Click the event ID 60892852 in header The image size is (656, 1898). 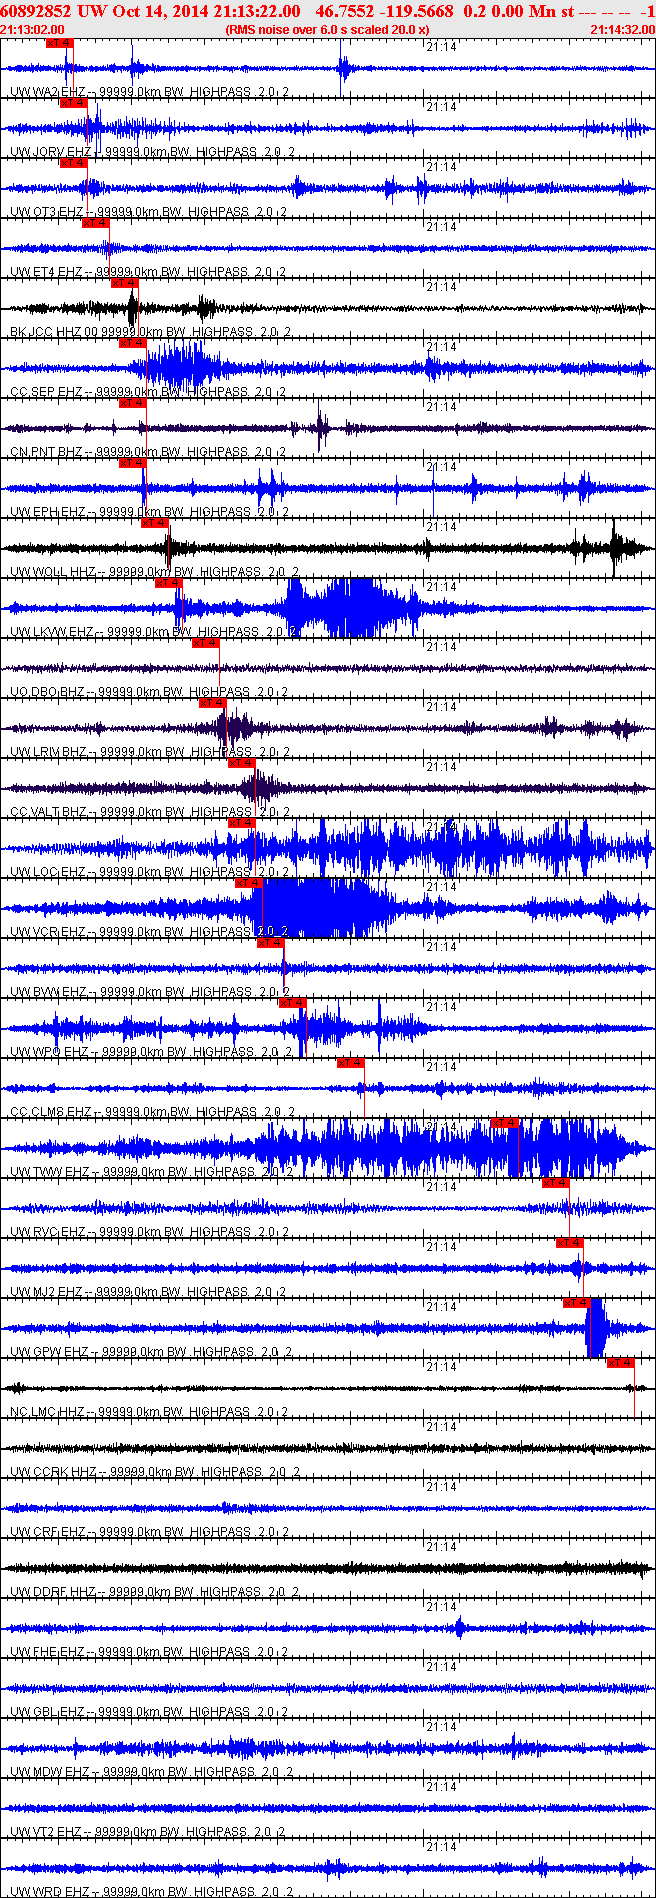coord(36,11)
